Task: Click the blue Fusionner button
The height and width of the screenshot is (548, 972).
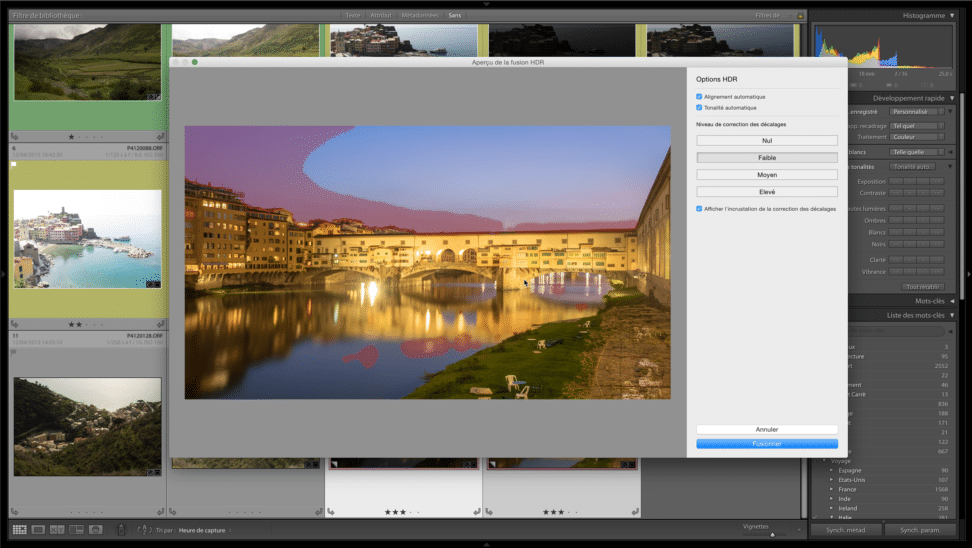Action: point(767,444)
